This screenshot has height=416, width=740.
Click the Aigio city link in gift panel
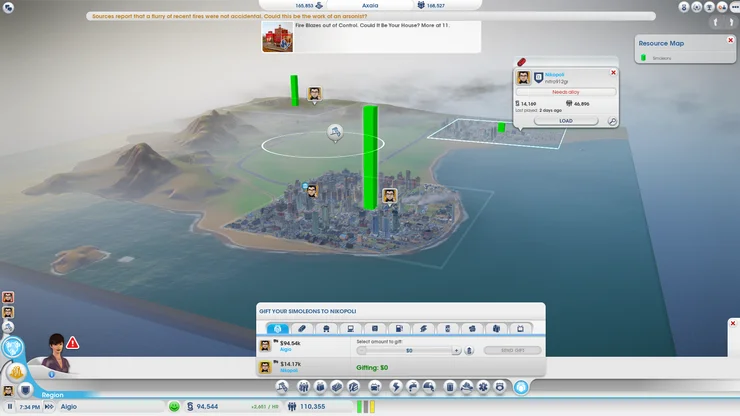tap(286, 349)
